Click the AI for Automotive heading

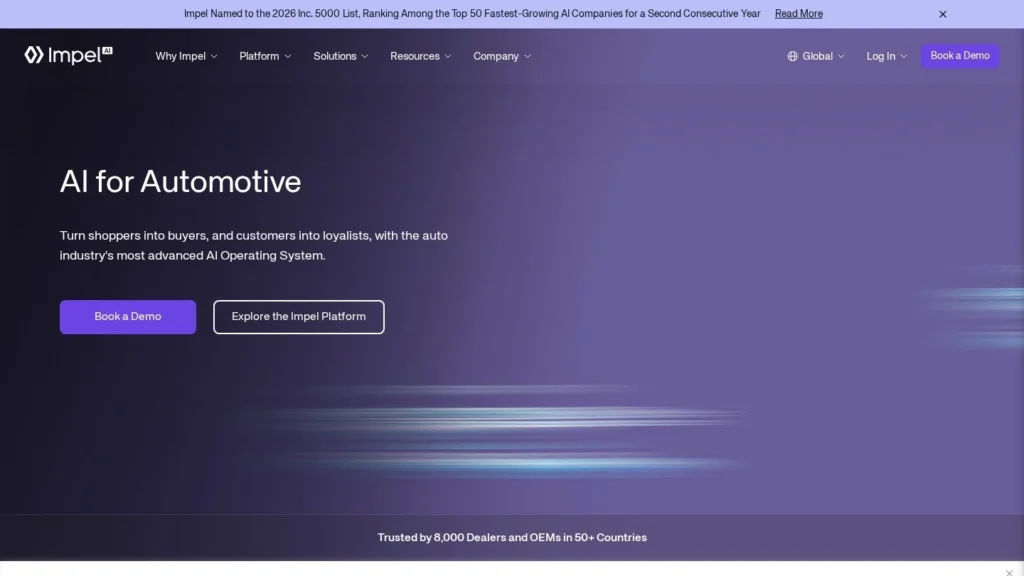180,182
